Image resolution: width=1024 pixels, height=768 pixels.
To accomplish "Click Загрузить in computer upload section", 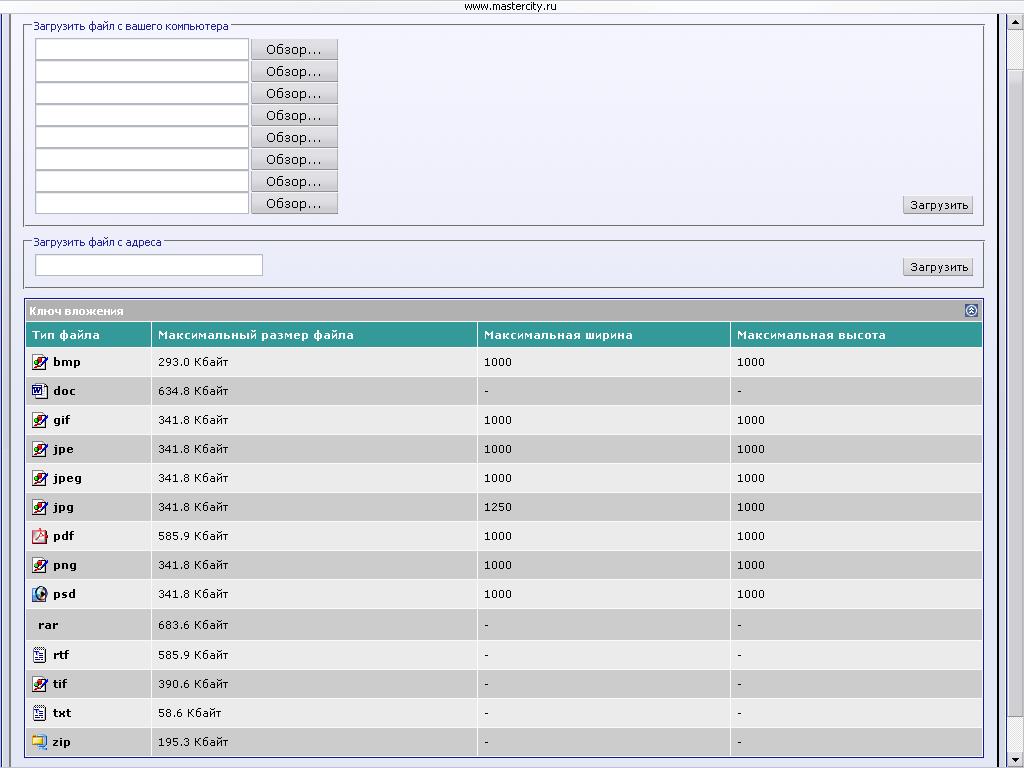I will [938, 205].
